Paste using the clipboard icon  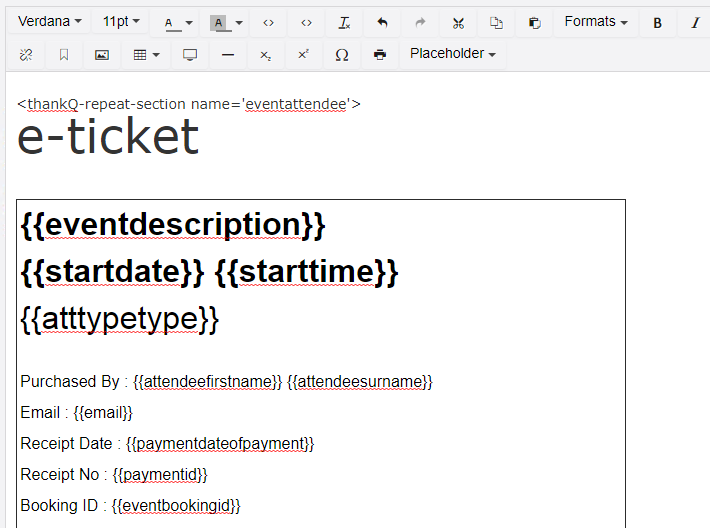click(534, 23)
